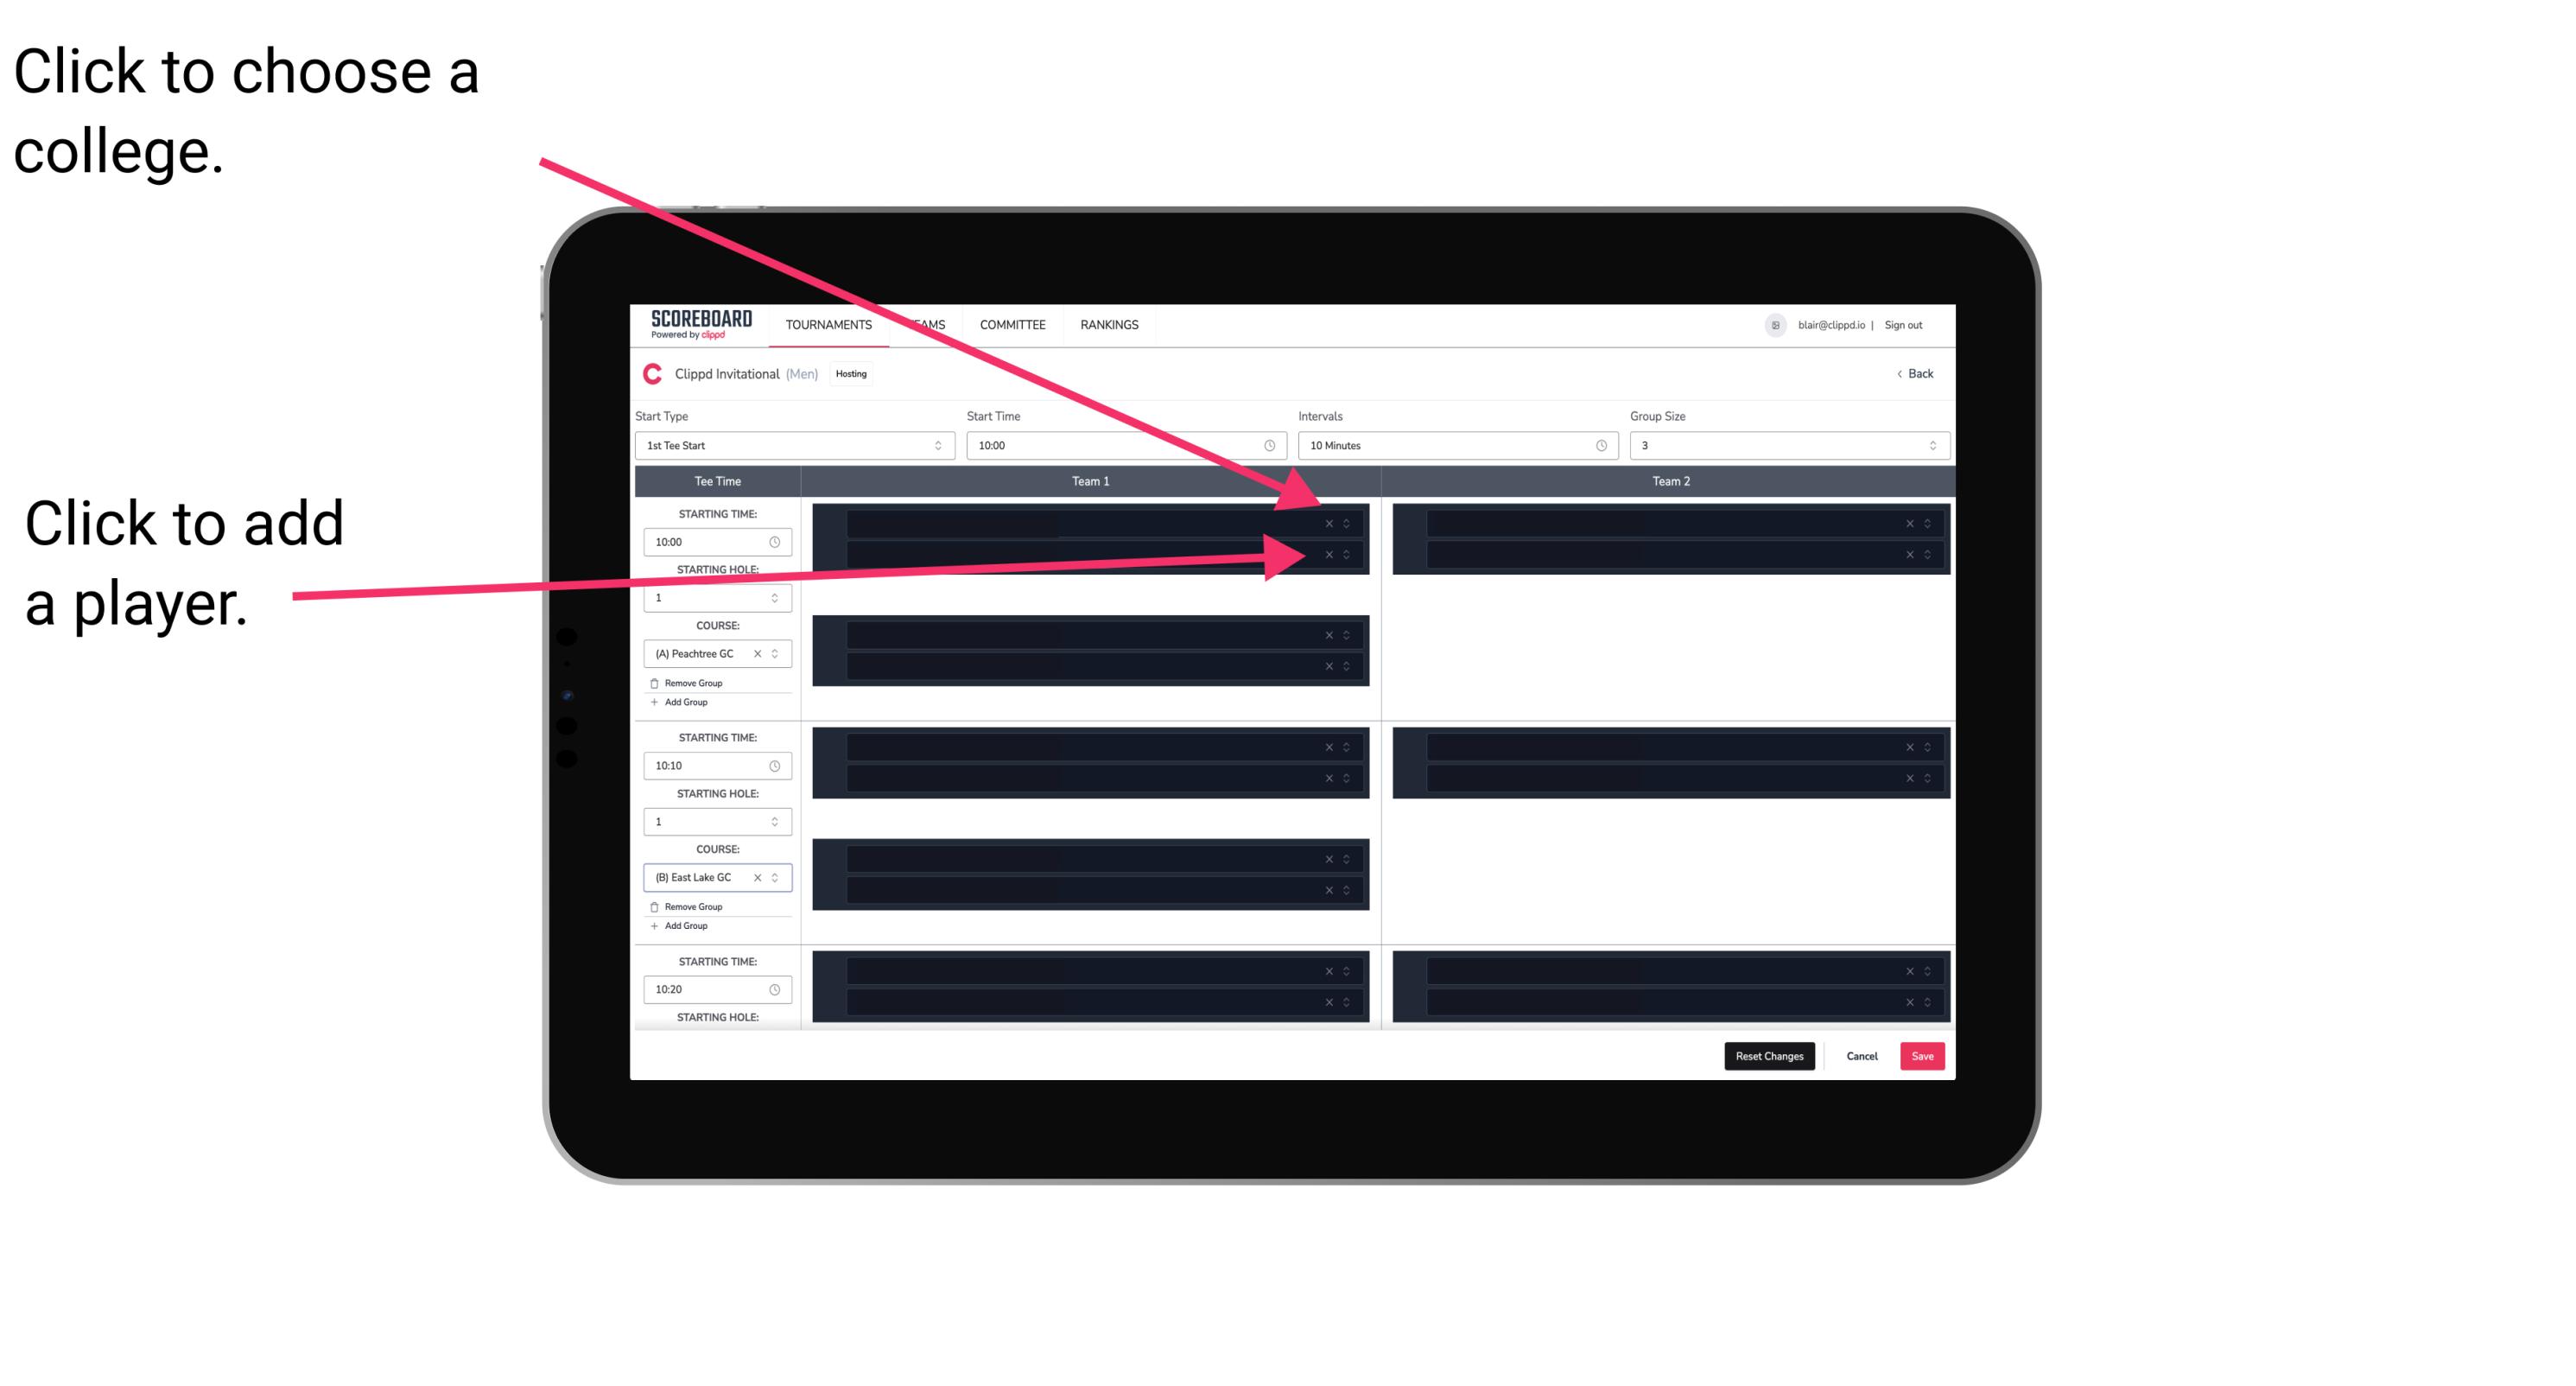Click remove group icon for East Lake GC
This screenshot has height=1386, width=2576.
click(x=655, y=906)
